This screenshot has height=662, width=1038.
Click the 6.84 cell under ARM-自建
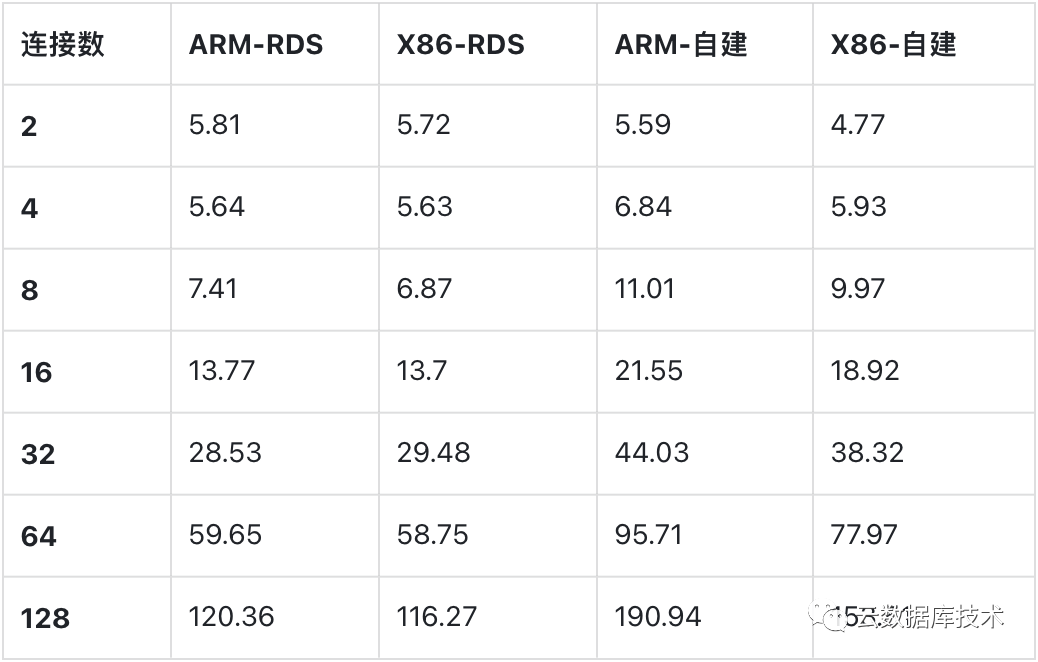(x=643, y=207)
